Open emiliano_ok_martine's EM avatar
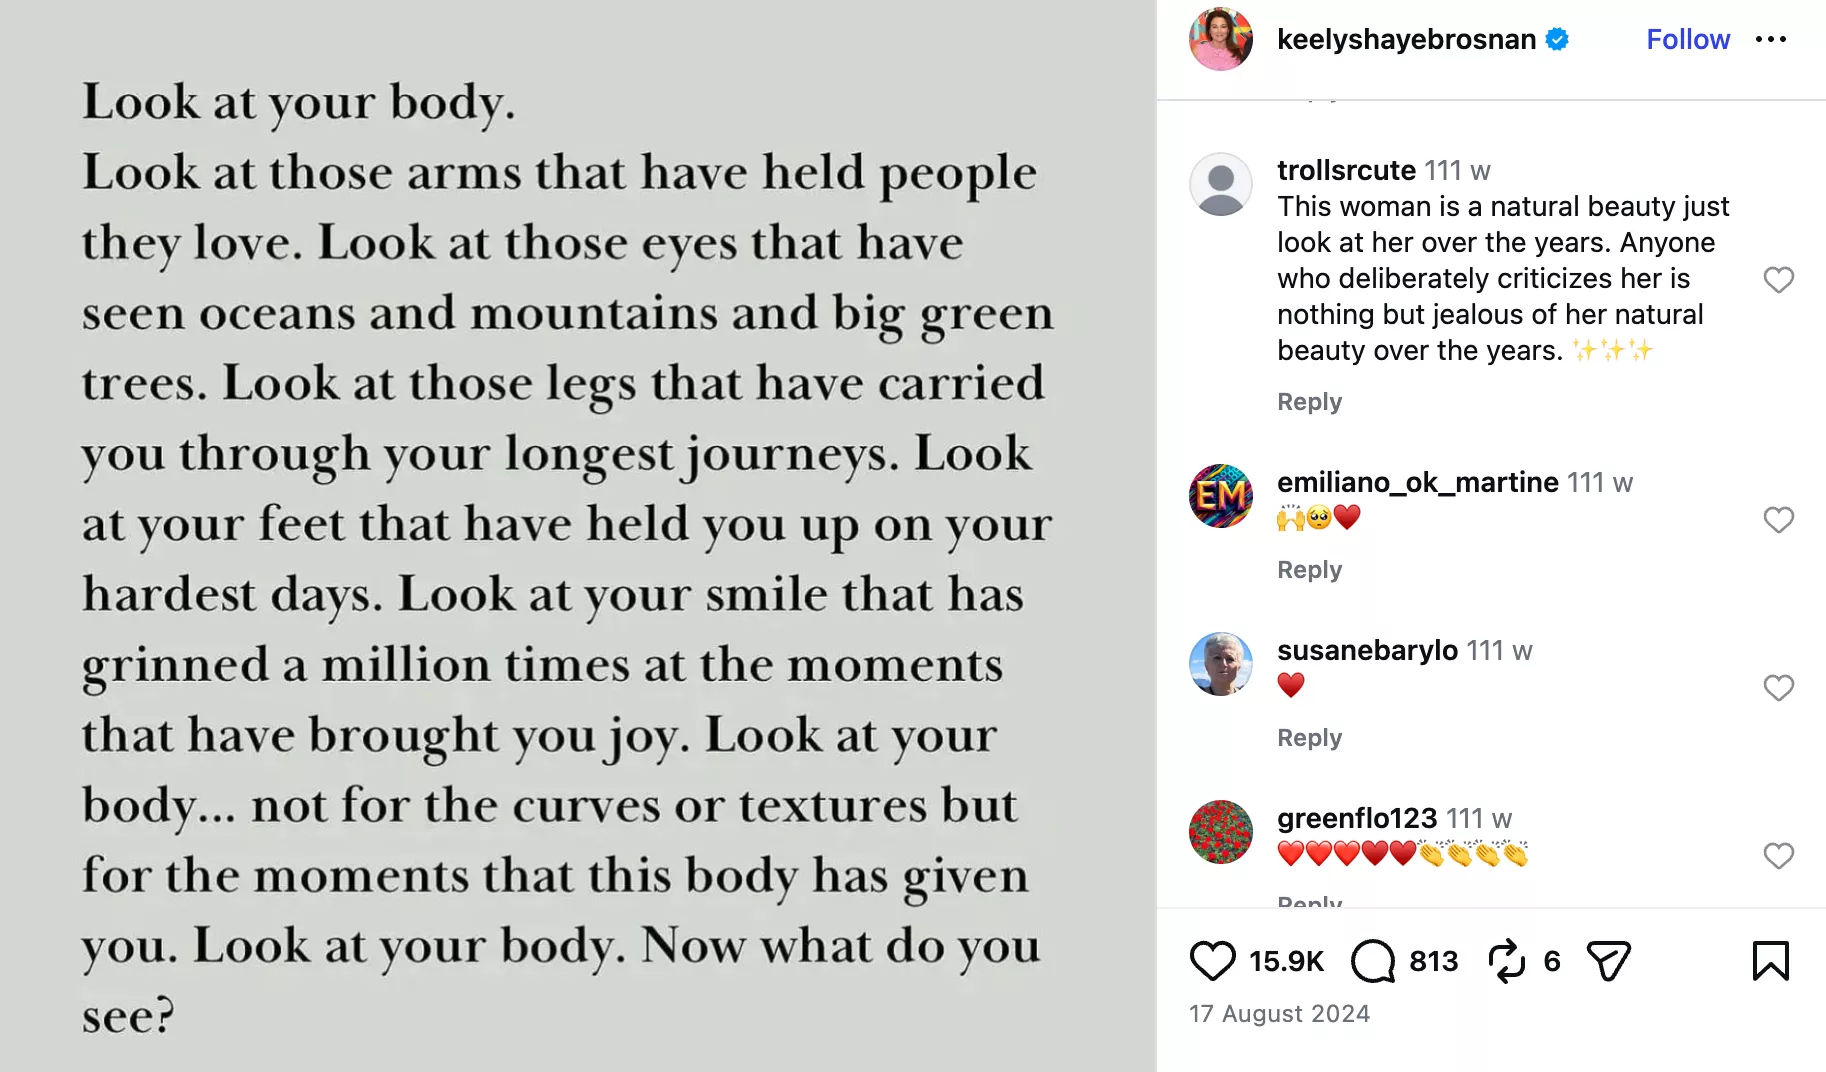Viewport: 1826px width, 1072px height. point(1220,495)
